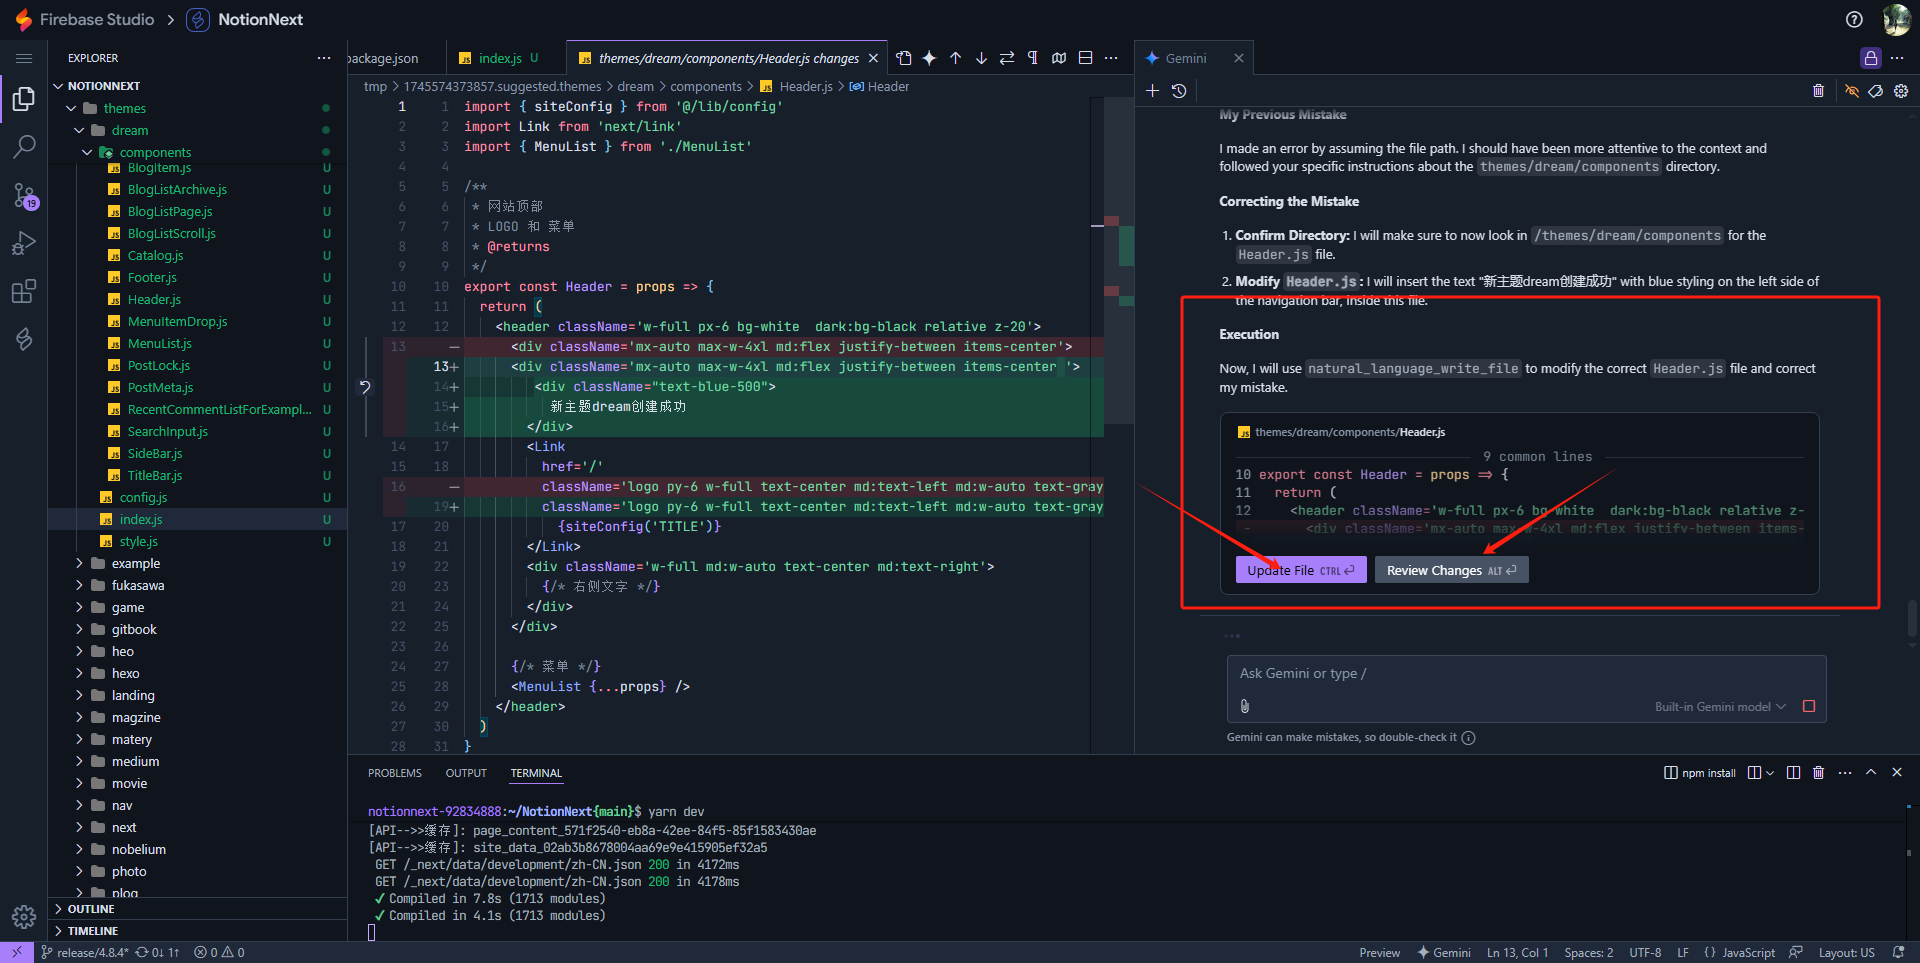Open the hamburger application menu
This screenshot has height=963, width=1920.
pyautogui.click(x=24, y=58)
